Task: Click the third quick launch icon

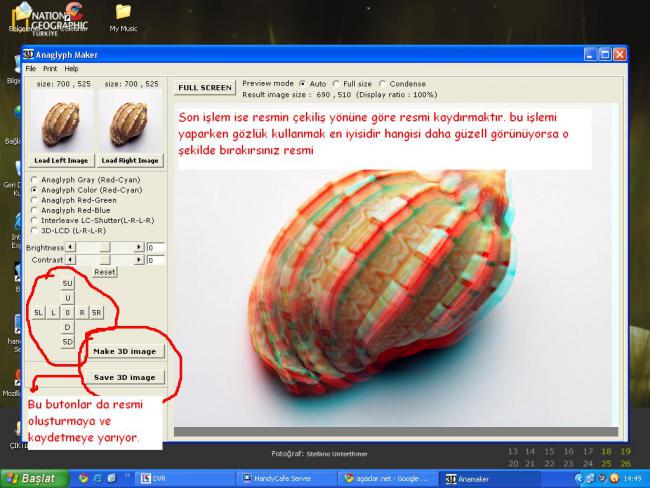Action: tap(112, 478)
